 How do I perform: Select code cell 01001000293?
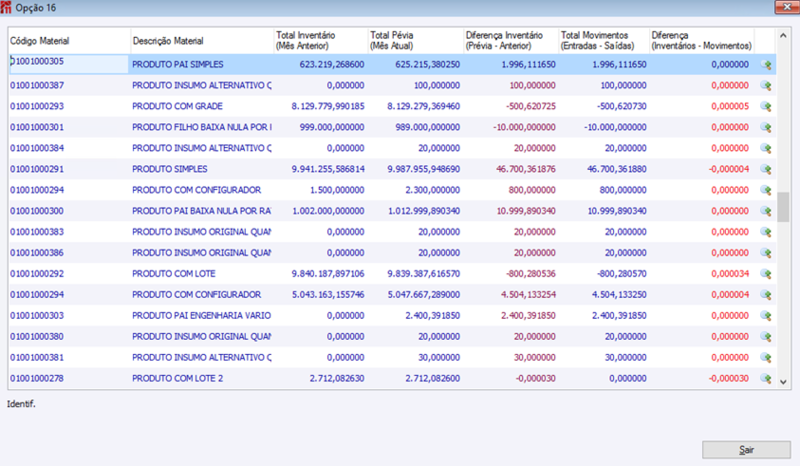tap(37, 106)
